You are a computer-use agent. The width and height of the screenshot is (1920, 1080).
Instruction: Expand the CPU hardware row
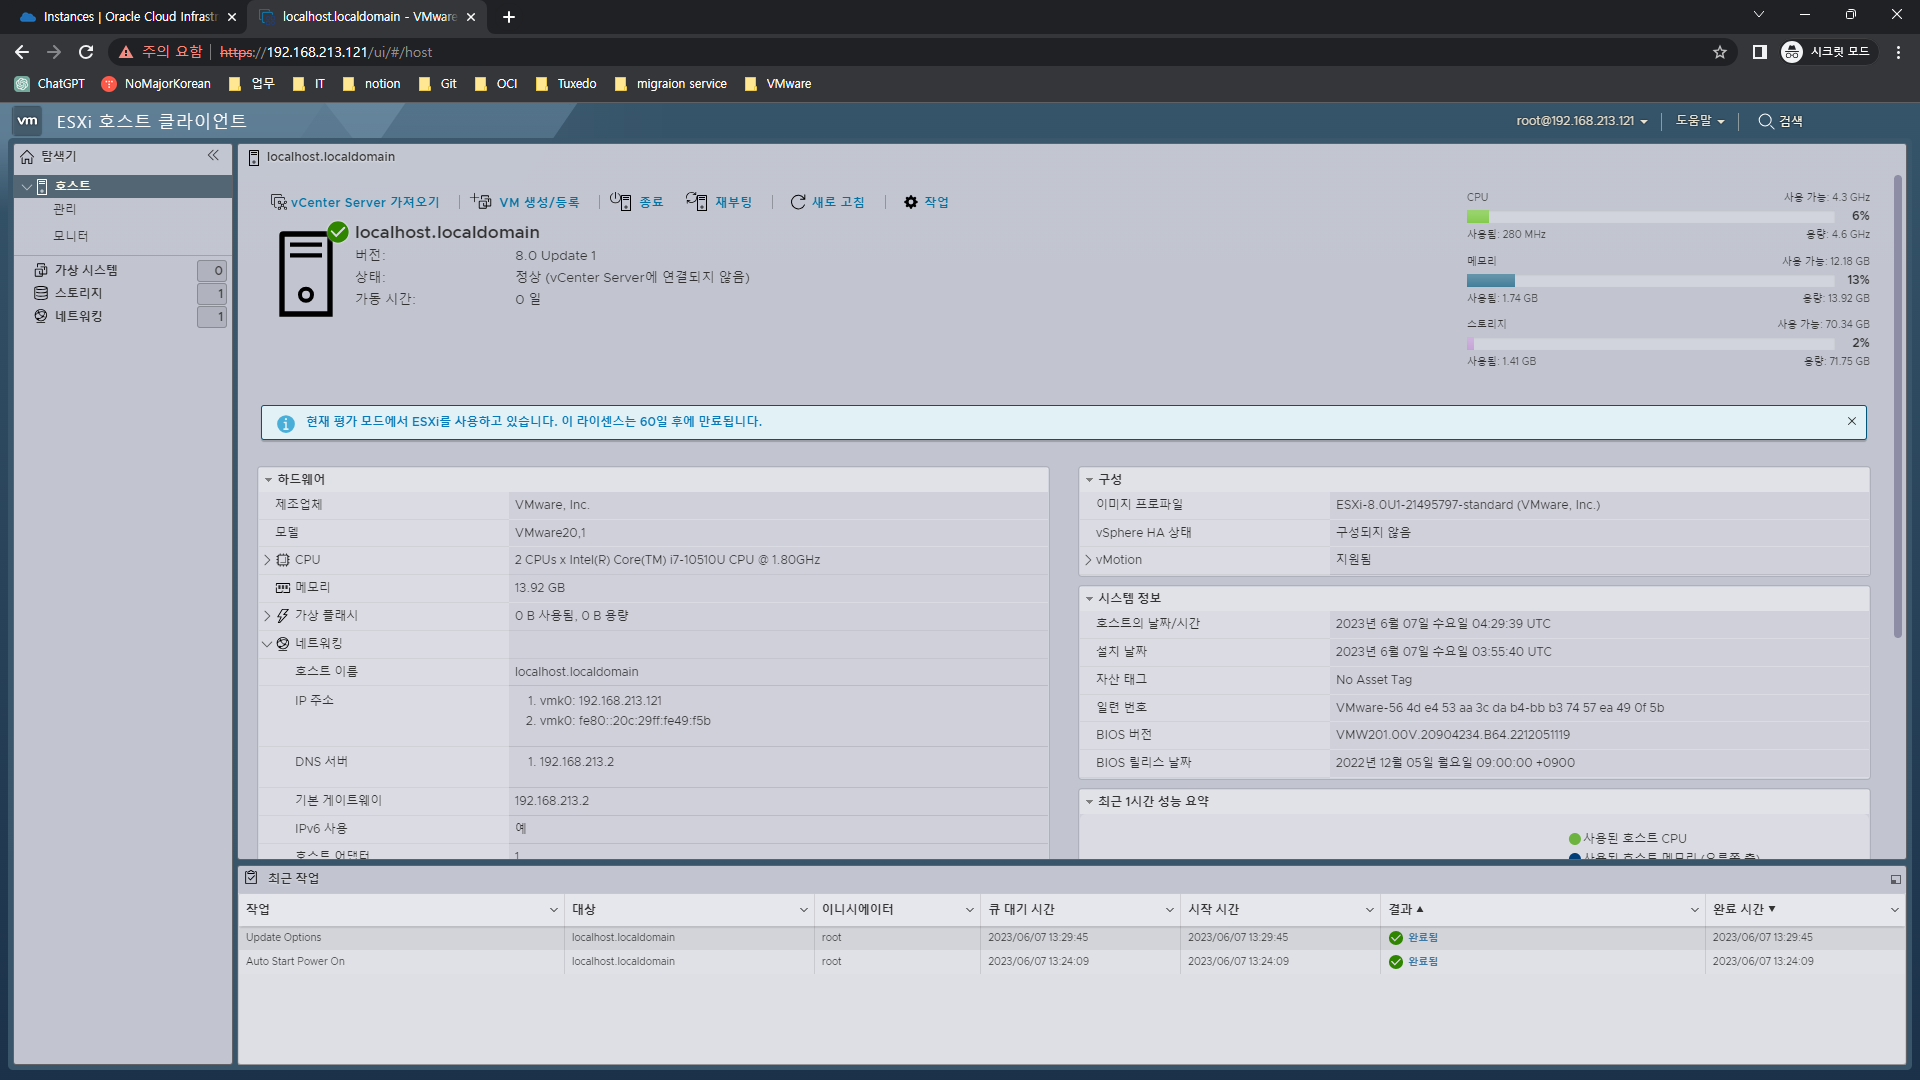267,560
